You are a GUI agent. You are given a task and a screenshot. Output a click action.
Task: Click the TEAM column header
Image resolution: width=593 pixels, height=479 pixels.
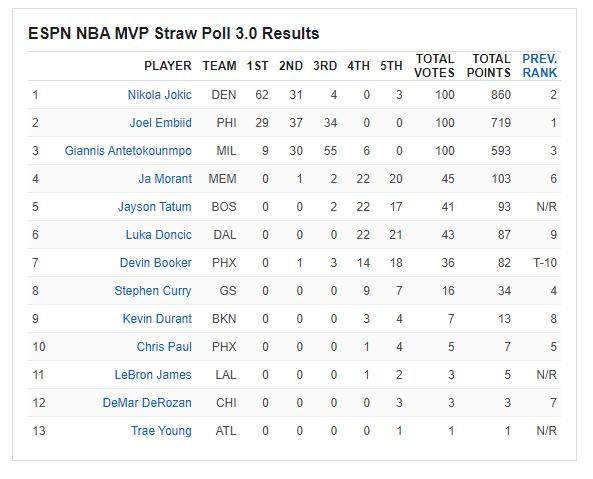coord(219,66)
